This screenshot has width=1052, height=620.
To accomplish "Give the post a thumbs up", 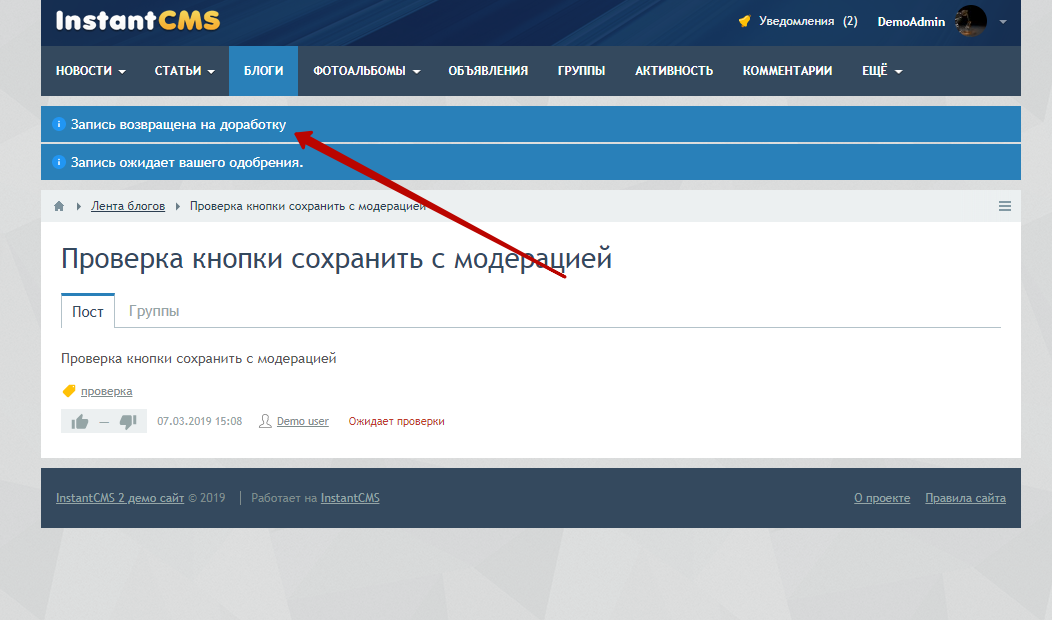I will (x=80, y=421).
